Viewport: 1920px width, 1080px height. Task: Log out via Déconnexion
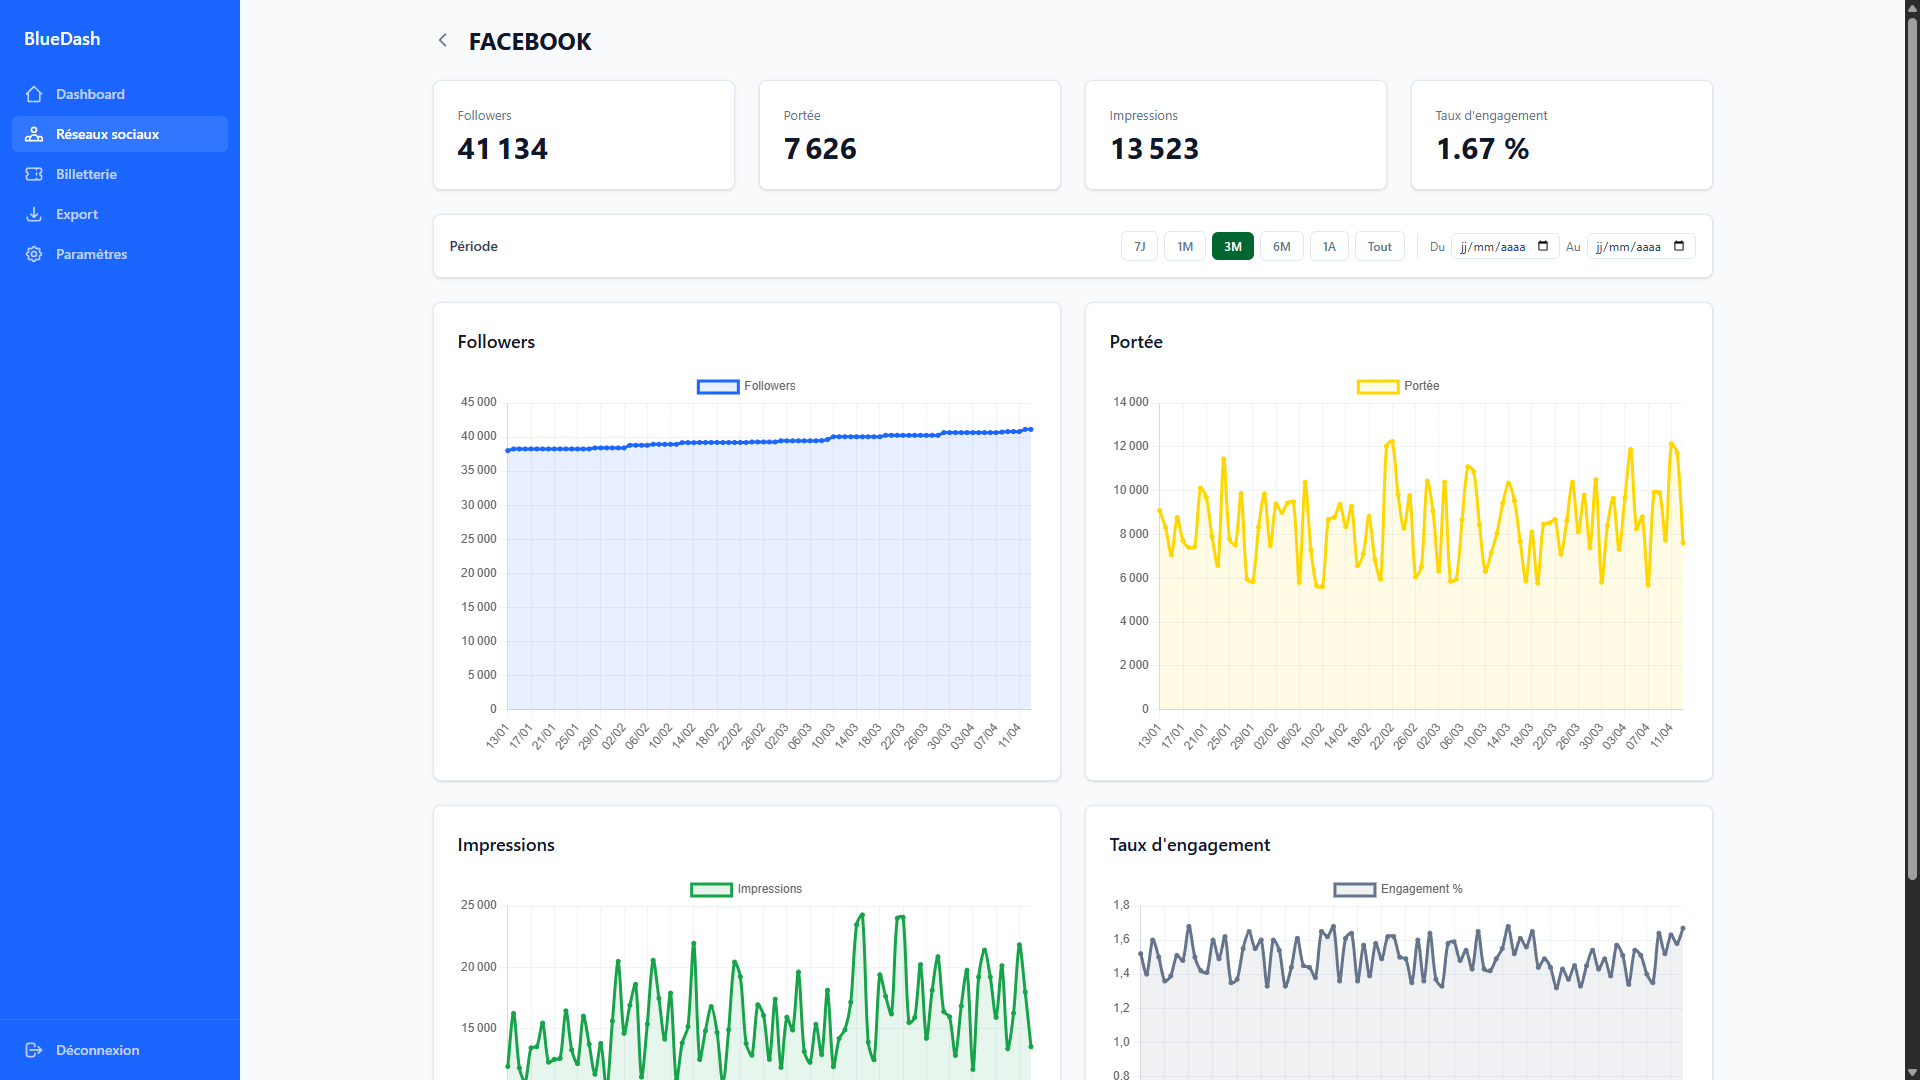[120, 1050]
